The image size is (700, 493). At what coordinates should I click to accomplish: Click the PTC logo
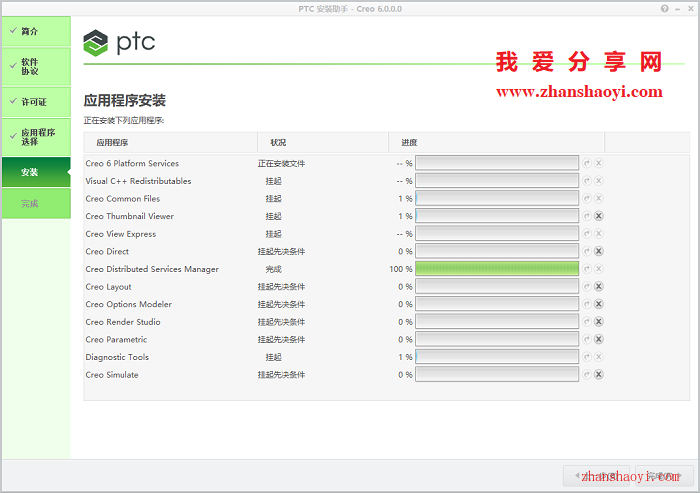[119, 43]
